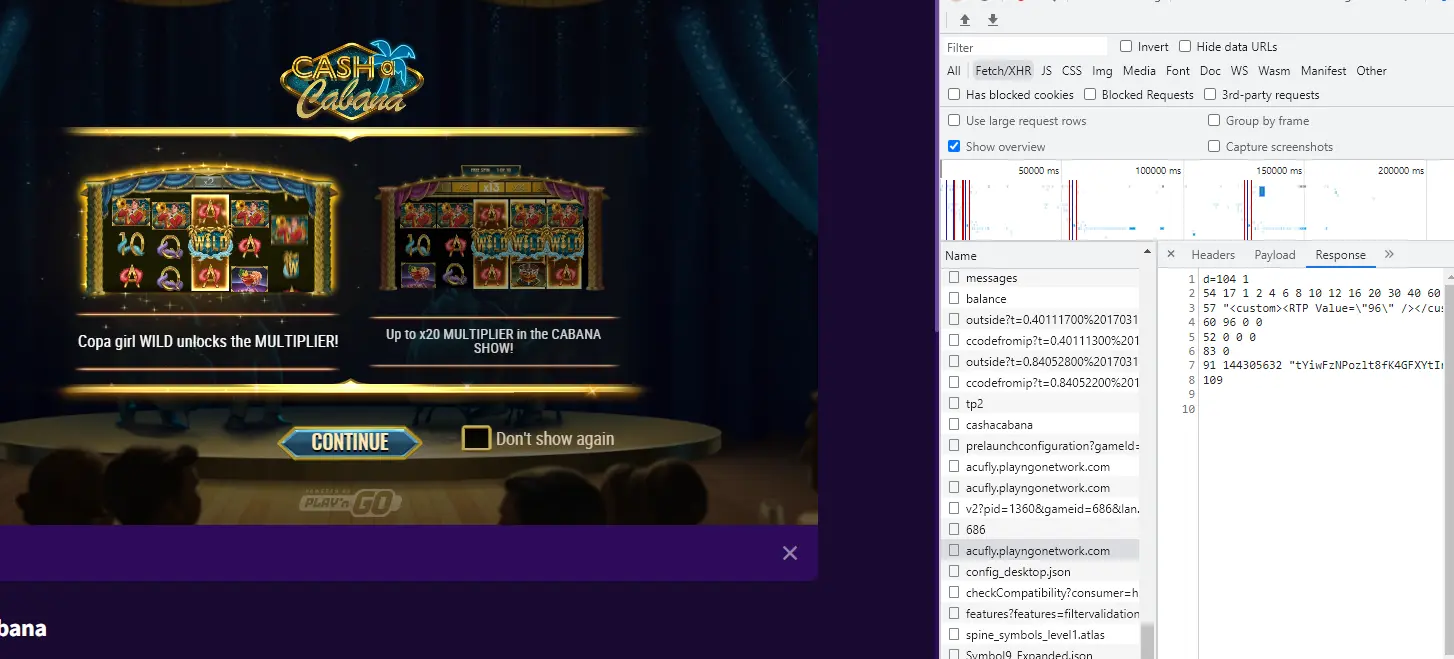Focus the network Filter text field
Screen dimensions: 1454x659
tap(1026, 47)
